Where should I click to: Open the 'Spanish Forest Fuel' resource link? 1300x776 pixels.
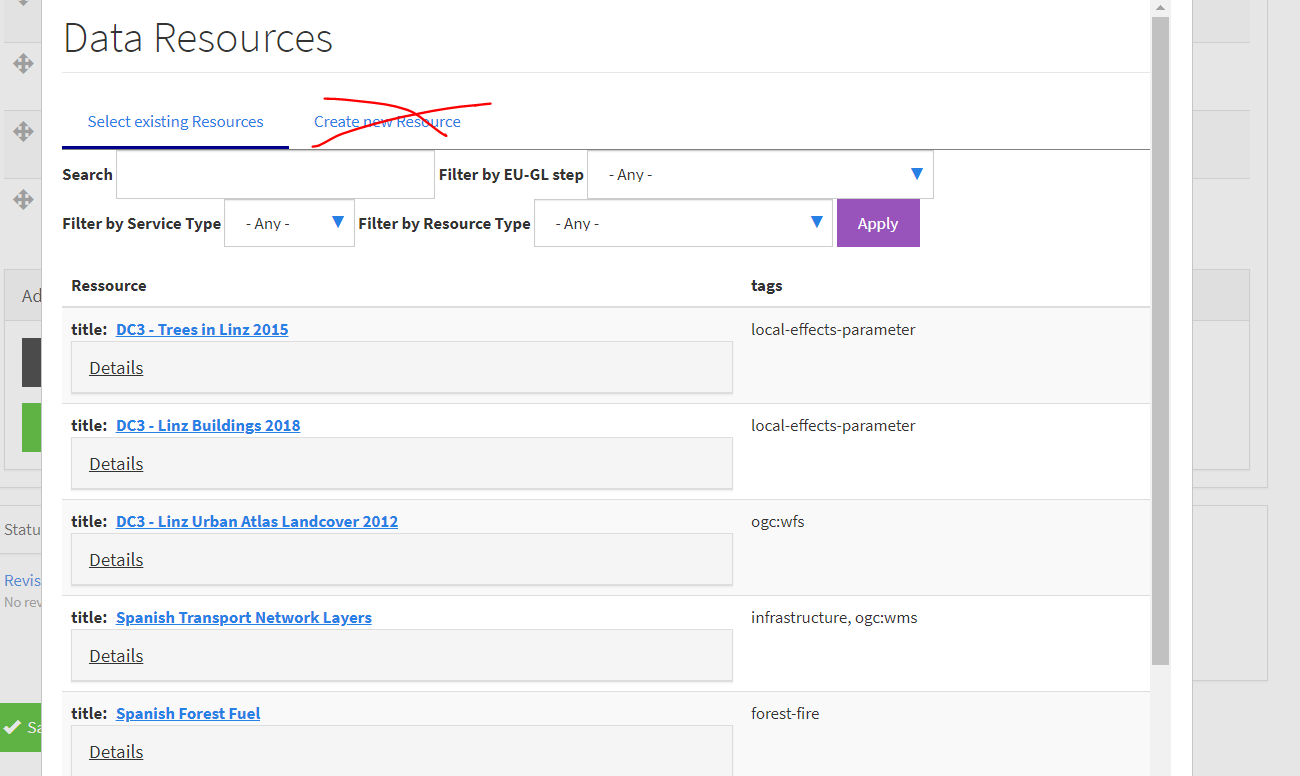click(x=187, y=713)
